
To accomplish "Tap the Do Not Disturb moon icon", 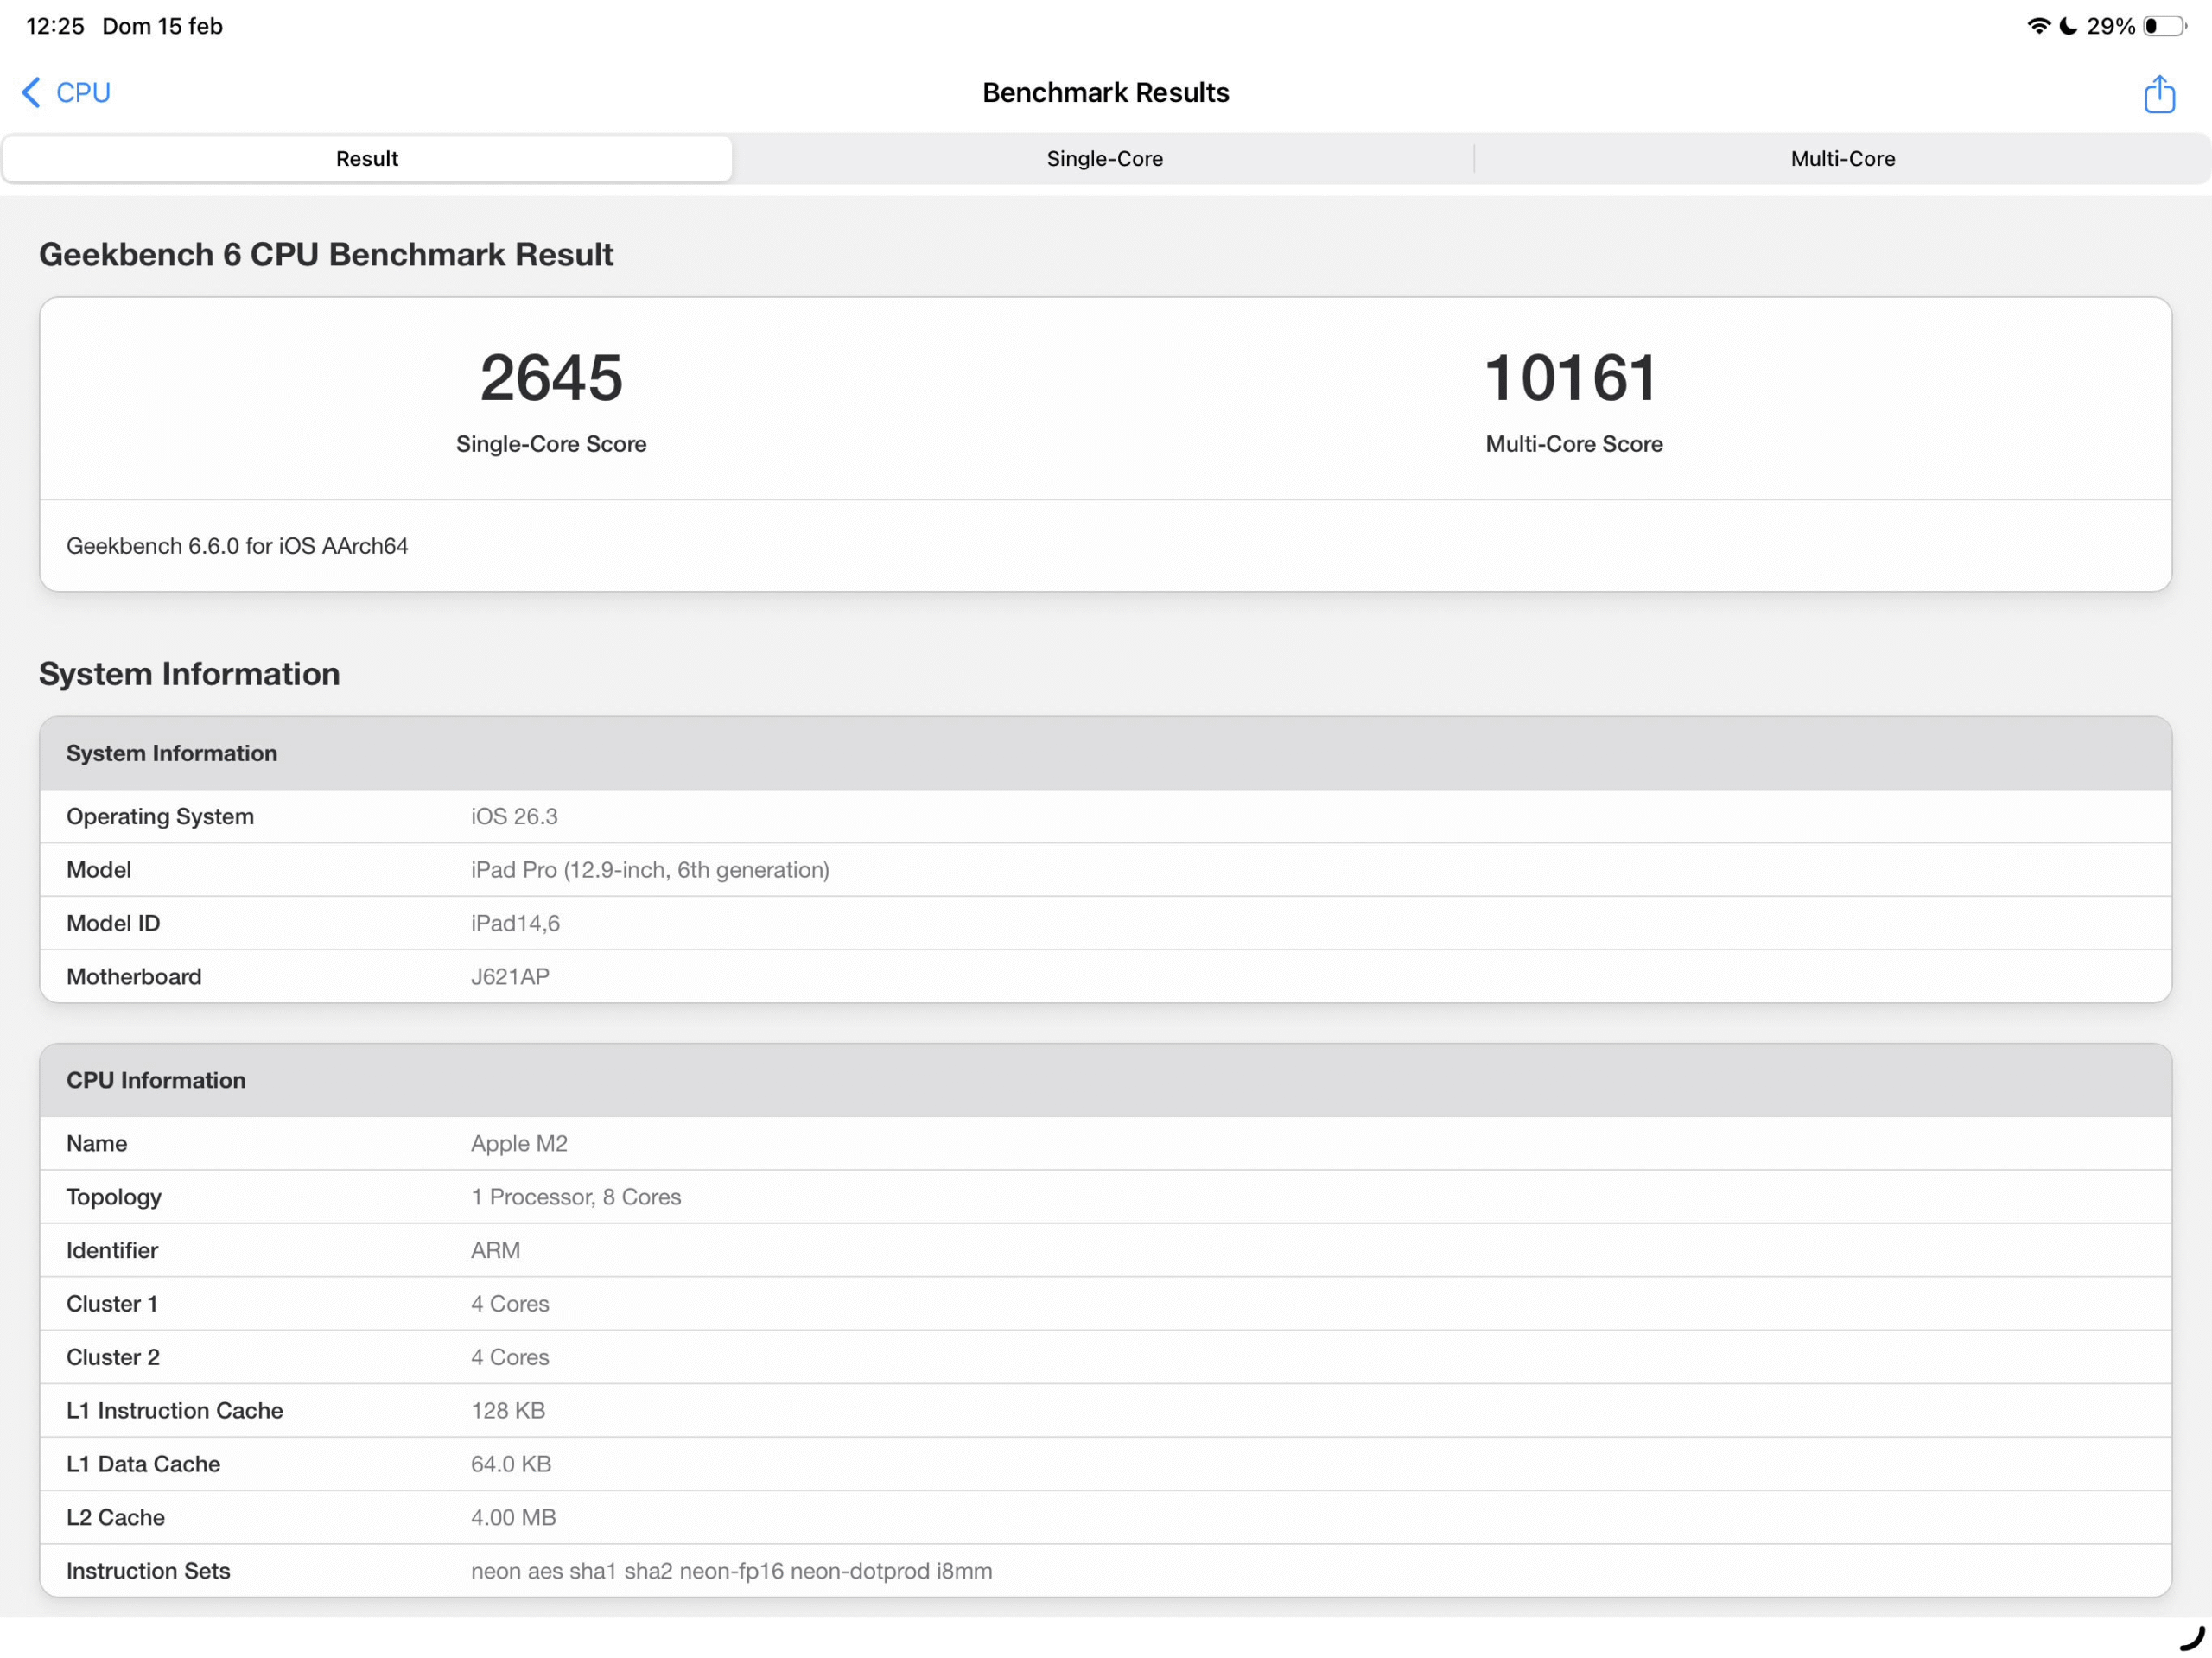I will click(x=2068, y=26).
